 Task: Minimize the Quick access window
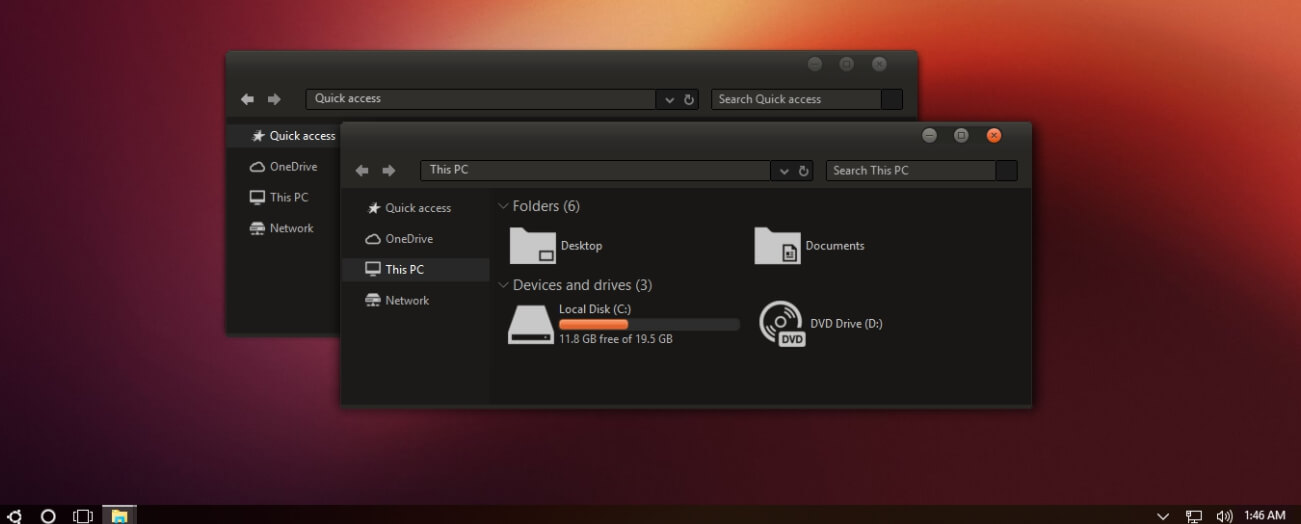coord(815,64)
